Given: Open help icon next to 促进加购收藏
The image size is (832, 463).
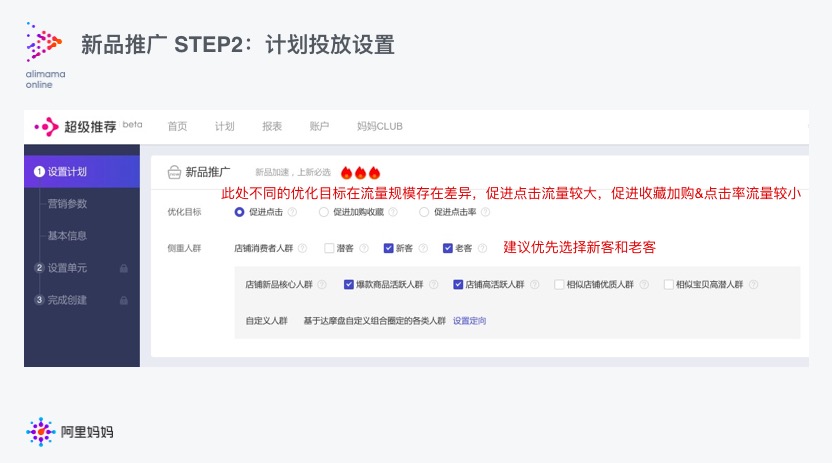Looking at the screenshot, I should pos(393,212).
